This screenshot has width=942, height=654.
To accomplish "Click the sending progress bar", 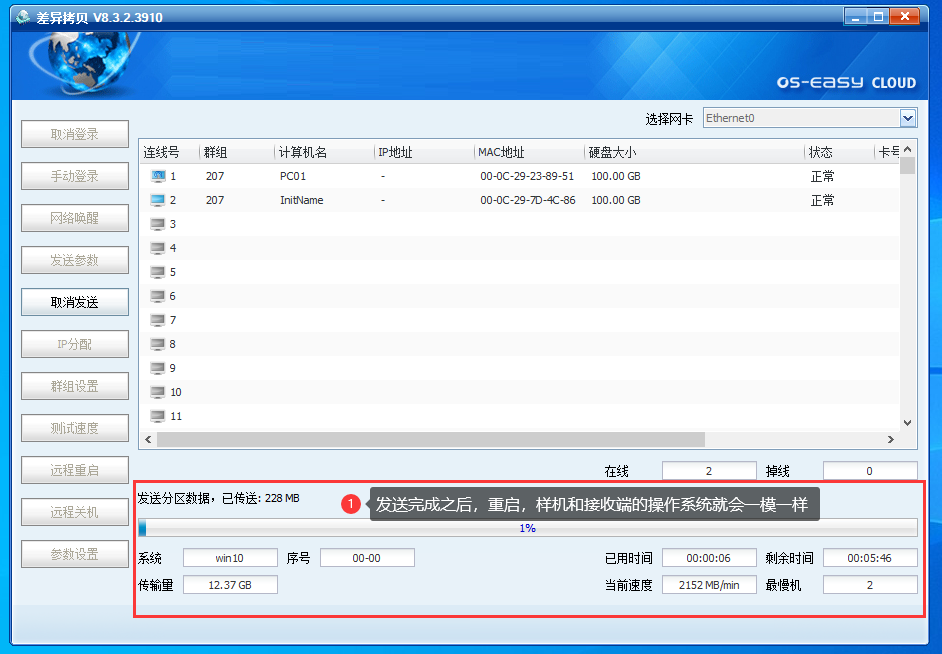I will pyautogui.click(x=527, y=527).
